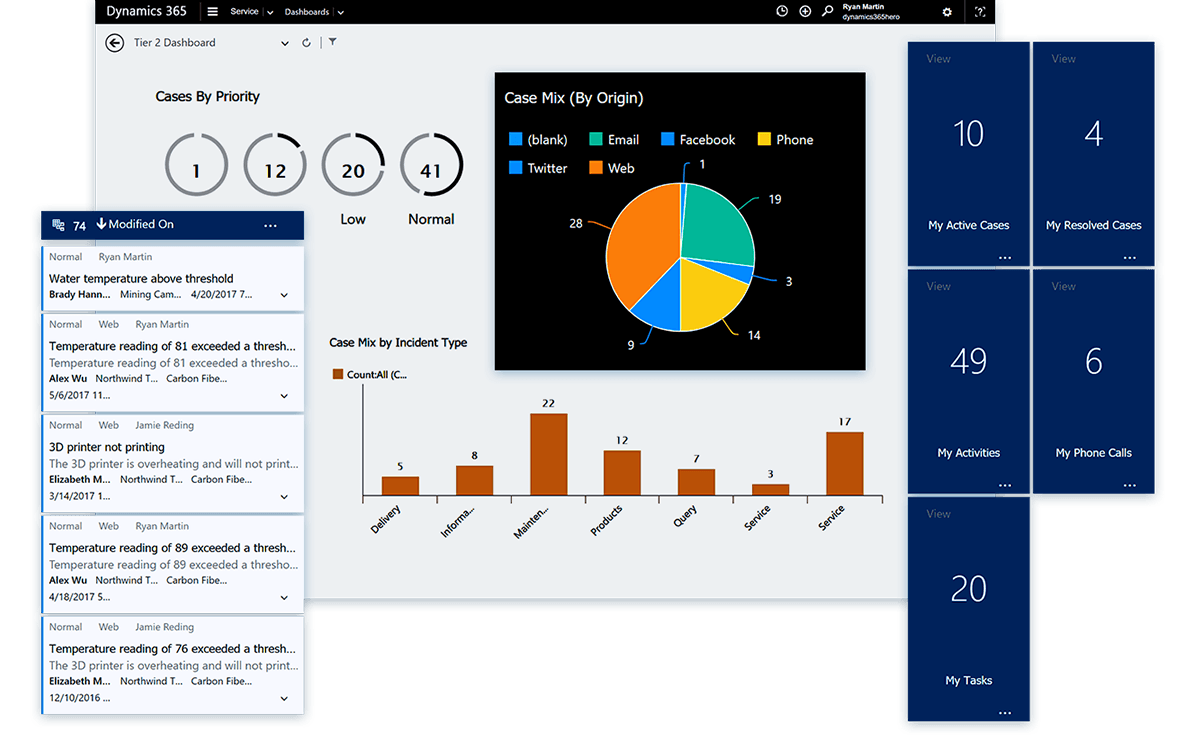Expand the 3D printer not printing card
The height and width of the screenshot is (738, 1198).
tap(284, 497)
